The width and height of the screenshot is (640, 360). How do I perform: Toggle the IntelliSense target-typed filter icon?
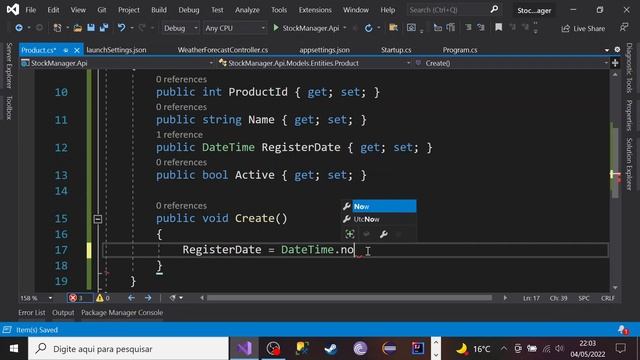coord(350,234)
